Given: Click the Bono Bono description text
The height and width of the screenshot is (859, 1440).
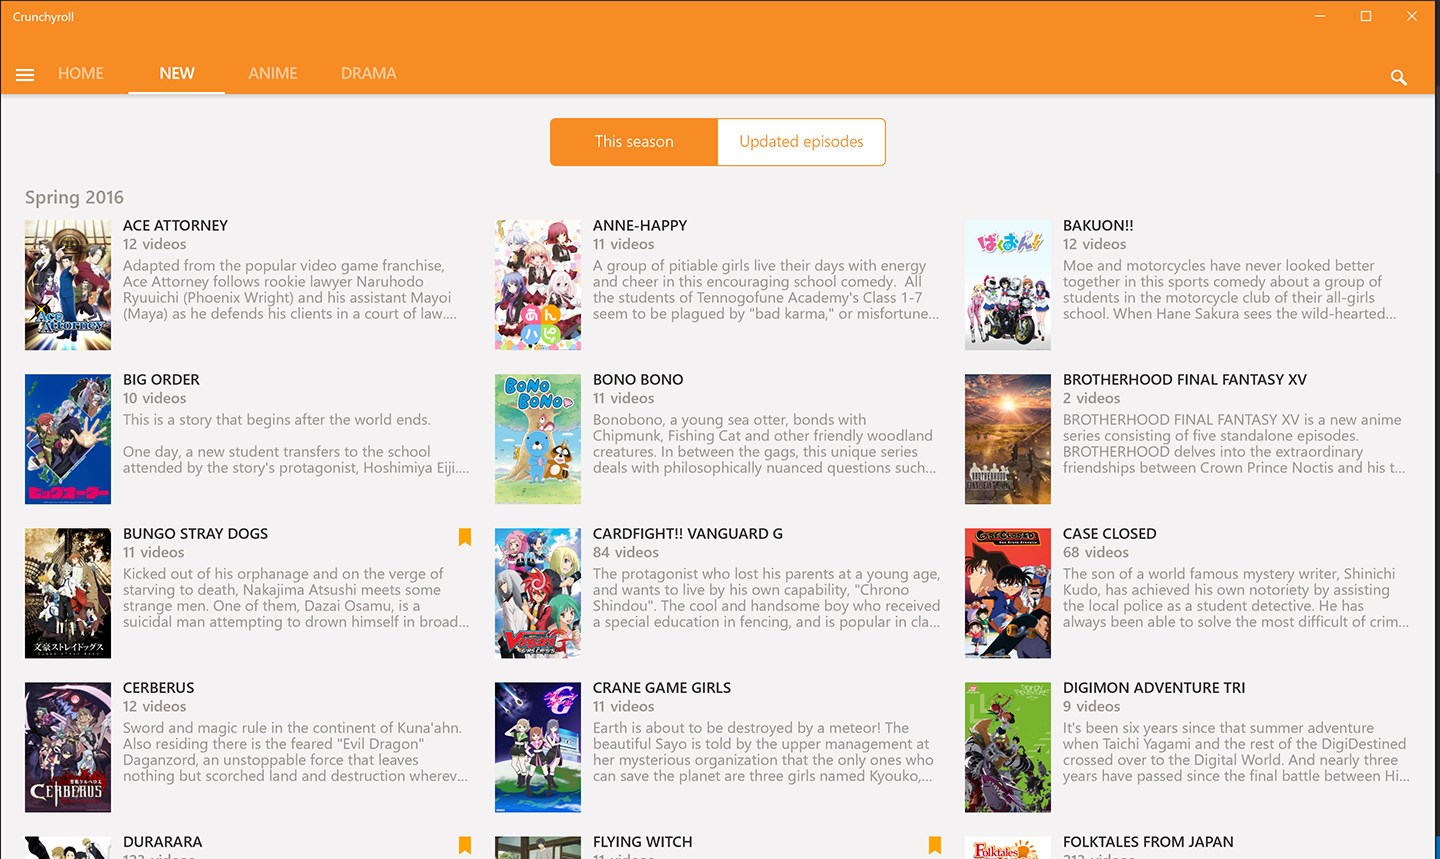Looking at the screenshot, I should pyautogui.click(x=764, y=444).
